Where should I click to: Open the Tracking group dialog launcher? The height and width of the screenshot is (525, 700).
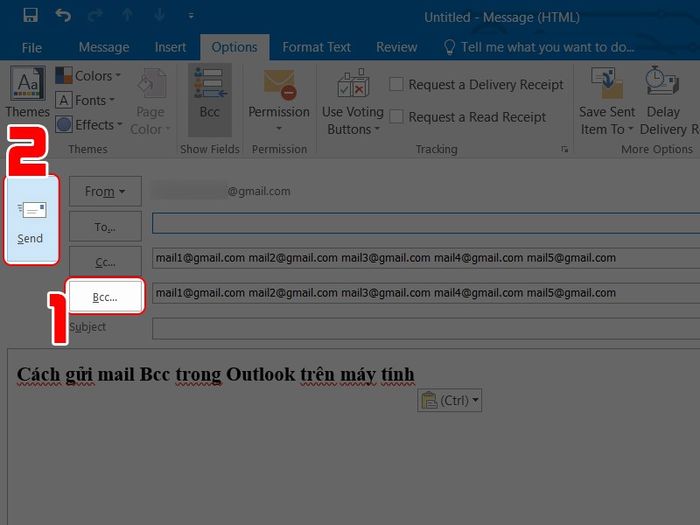pyautogui.click(x=565, y=149)
